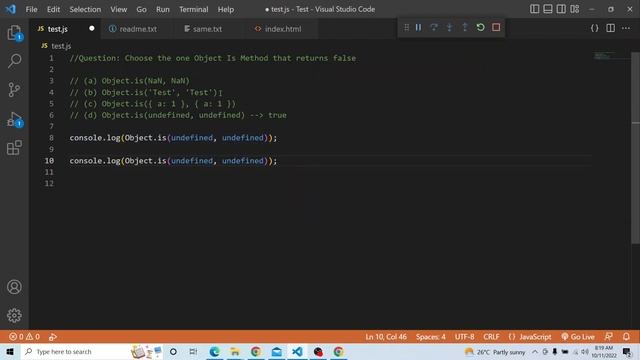Expand the system tray hidden icons chevron

point(535,351)
